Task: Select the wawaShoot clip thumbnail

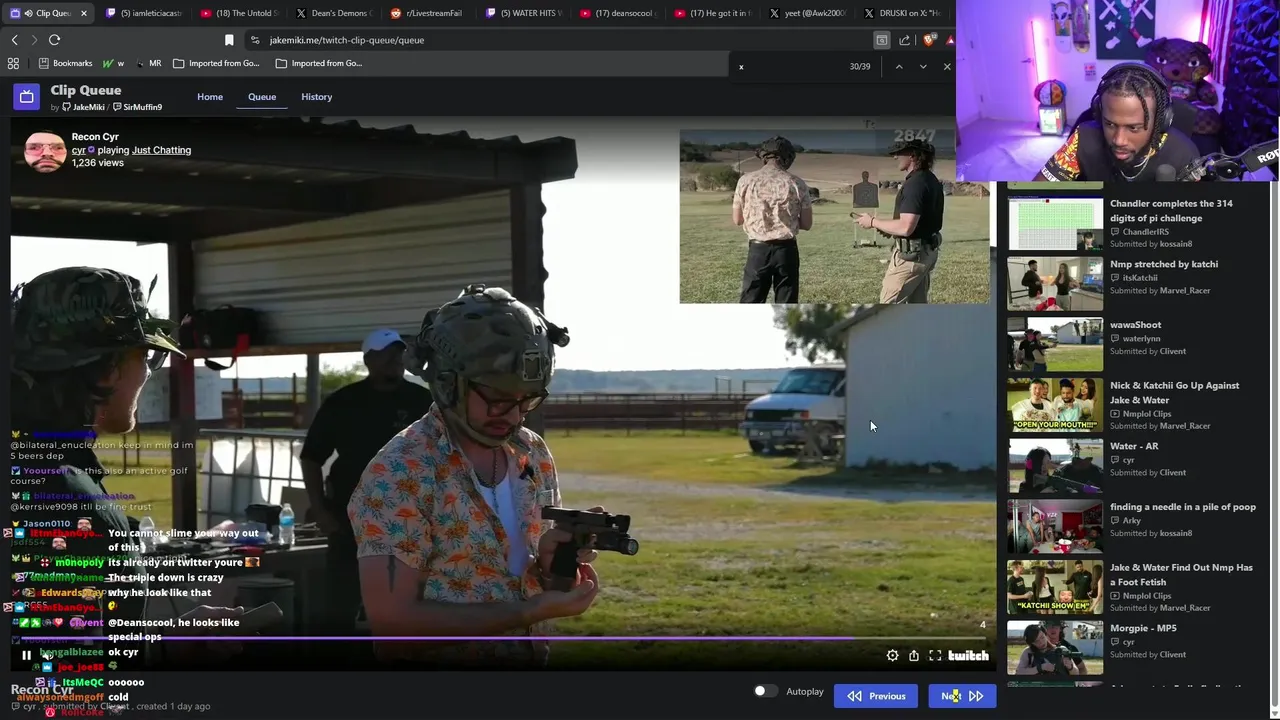Action: (x=1055, y=344)
